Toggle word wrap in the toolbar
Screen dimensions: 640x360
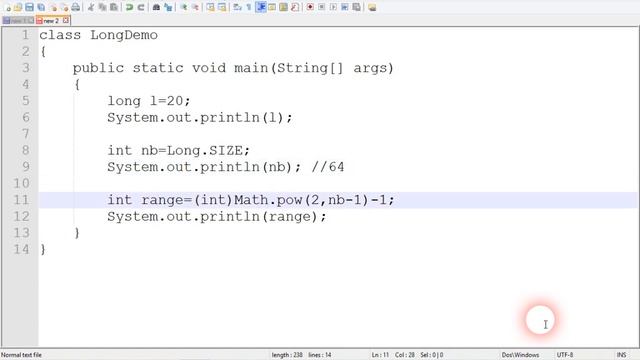tap(237, 7)
